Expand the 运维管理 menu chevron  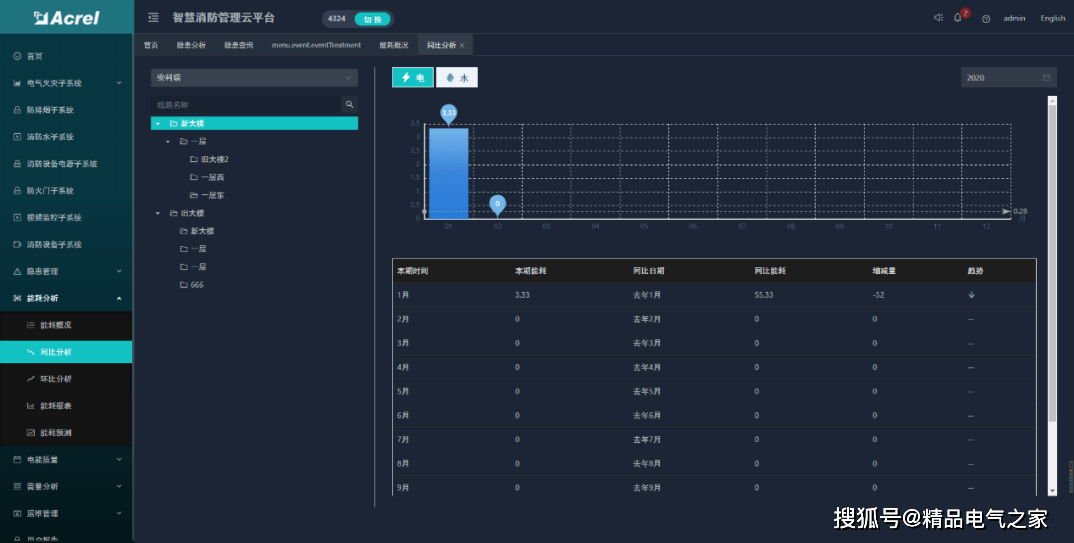[x=118, y=513]
